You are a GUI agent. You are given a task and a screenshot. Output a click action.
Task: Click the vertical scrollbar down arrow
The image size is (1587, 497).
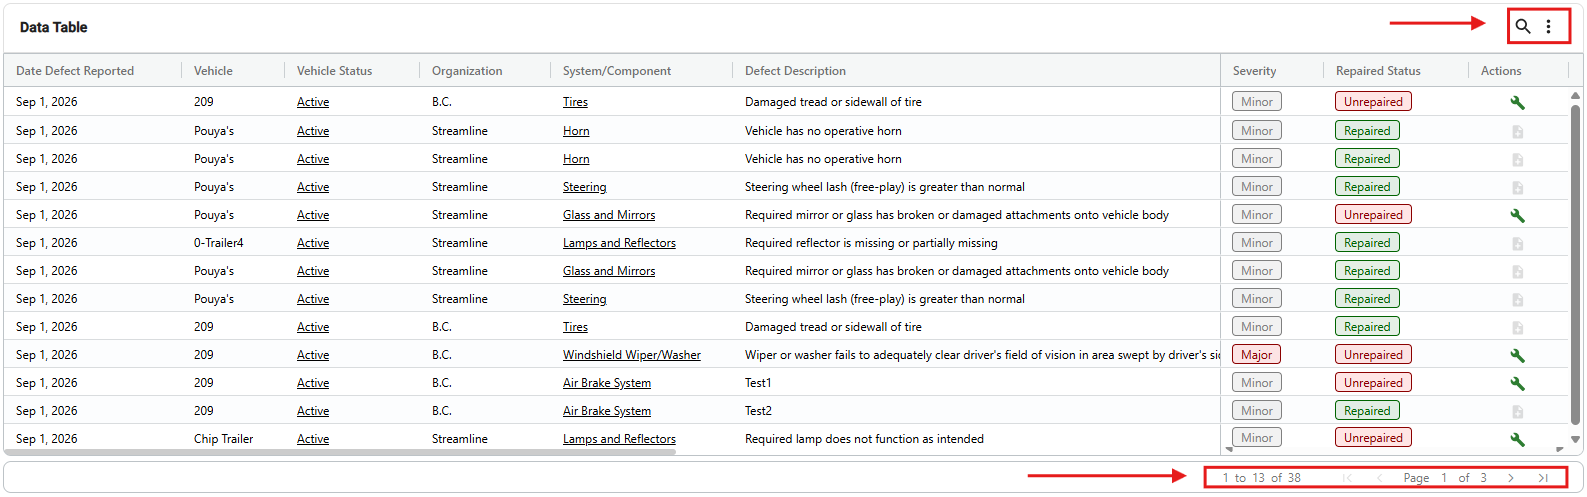tap(1576, 439)
